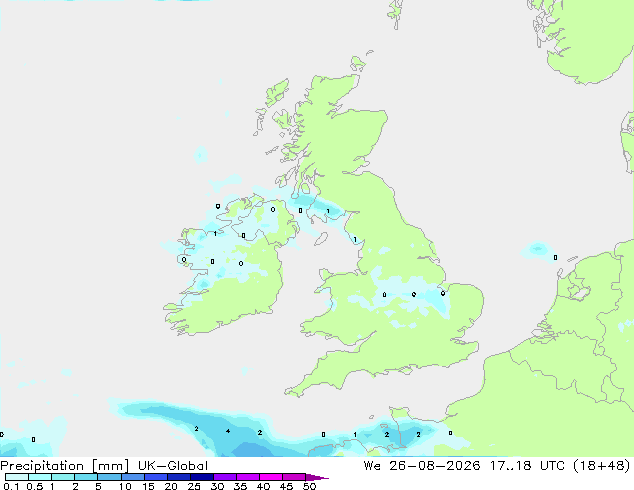
Task: Click the 'Precipitation' title text
Action: pos(42,466)
